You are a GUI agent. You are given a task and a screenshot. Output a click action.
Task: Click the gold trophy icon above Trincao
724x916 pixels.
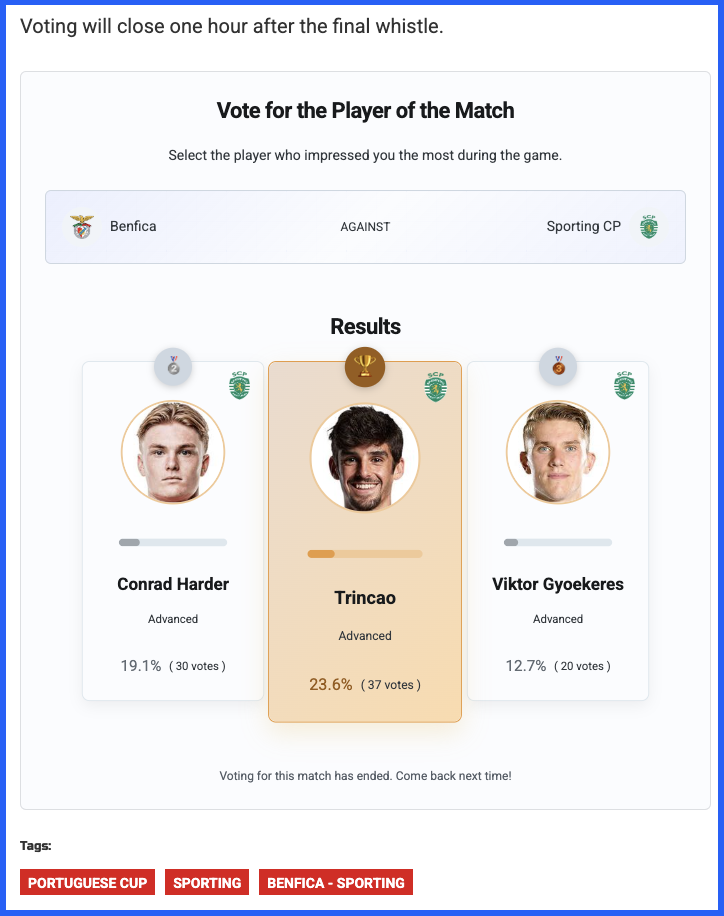coord(365,367)
